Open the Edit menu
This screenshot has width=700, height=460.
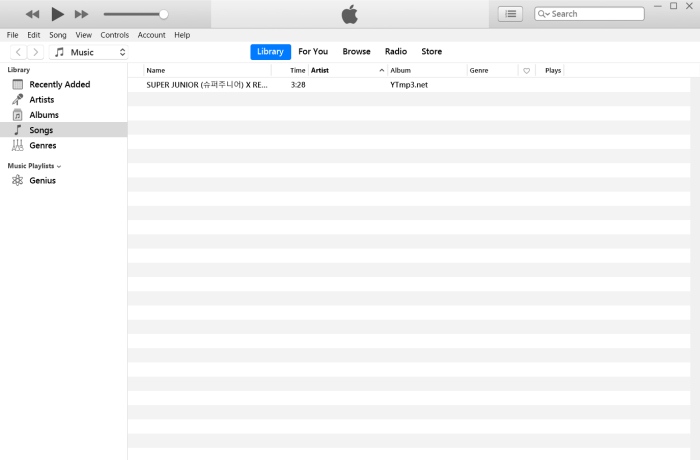(x=33, y=35)
